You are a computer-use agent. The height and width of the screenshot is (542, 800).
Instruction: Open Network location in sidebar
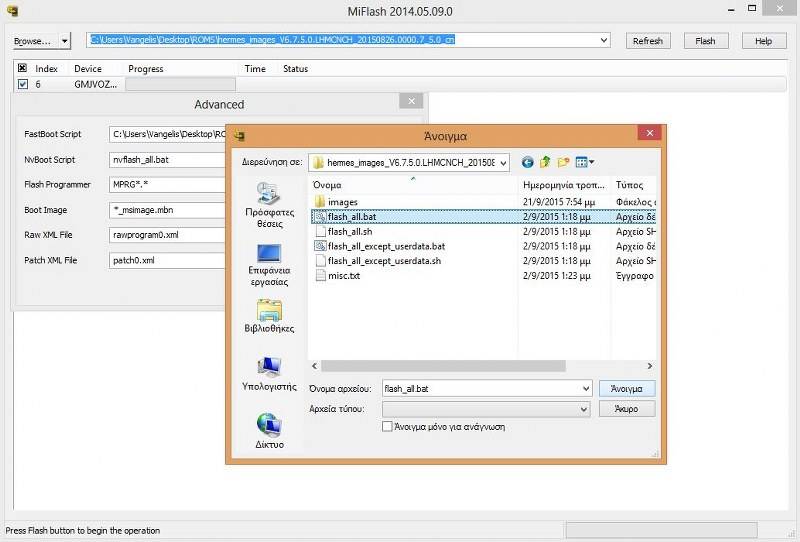[269, 432]
